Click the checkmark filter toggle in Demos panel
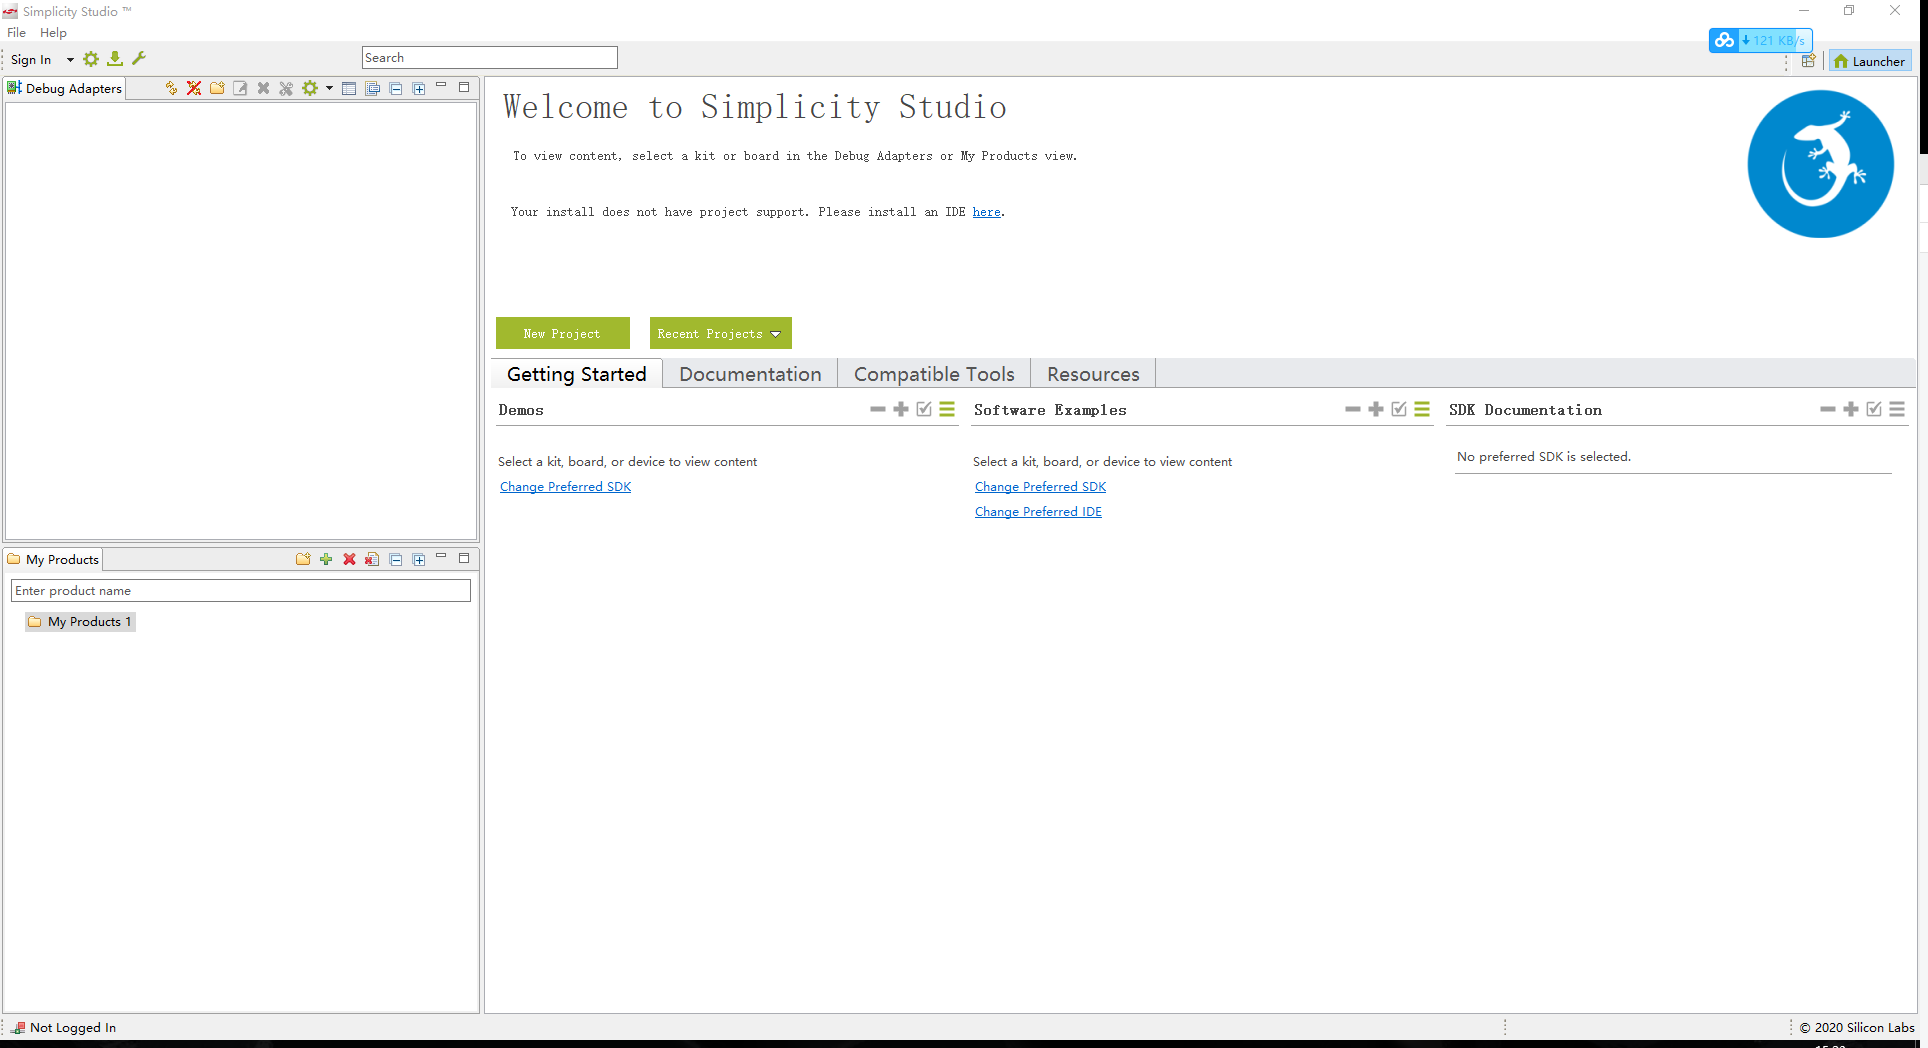Viewport: 1928px width, 1048px height. [x=923, y=409]
